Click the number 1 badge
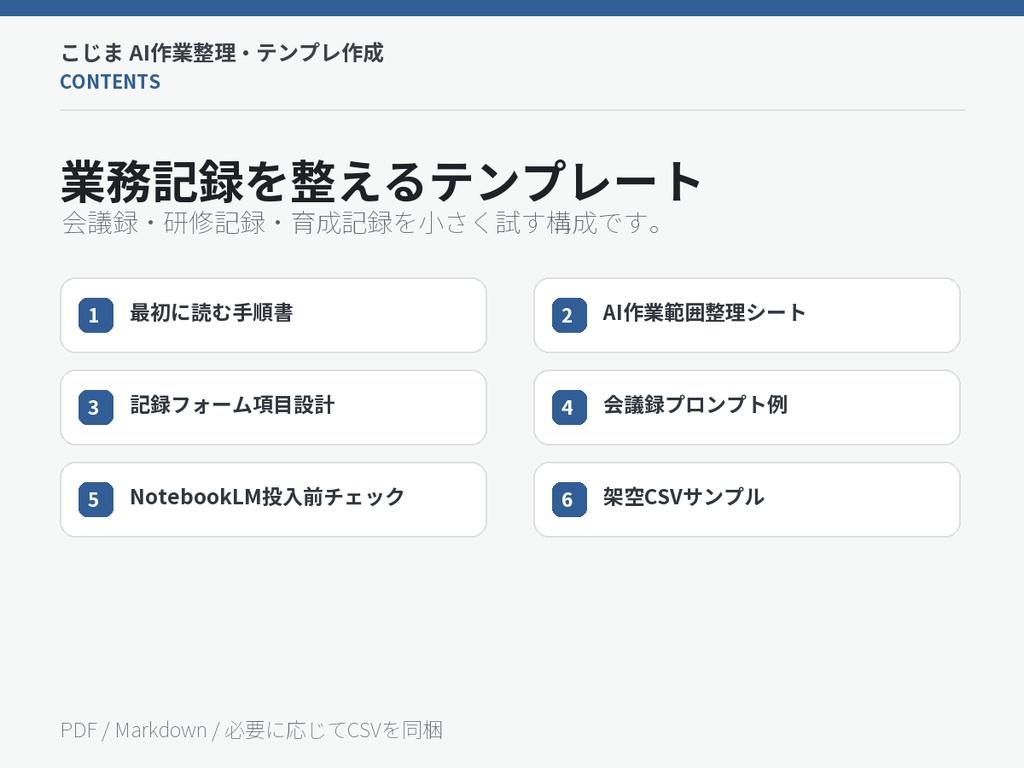 (x=95, y=315)
